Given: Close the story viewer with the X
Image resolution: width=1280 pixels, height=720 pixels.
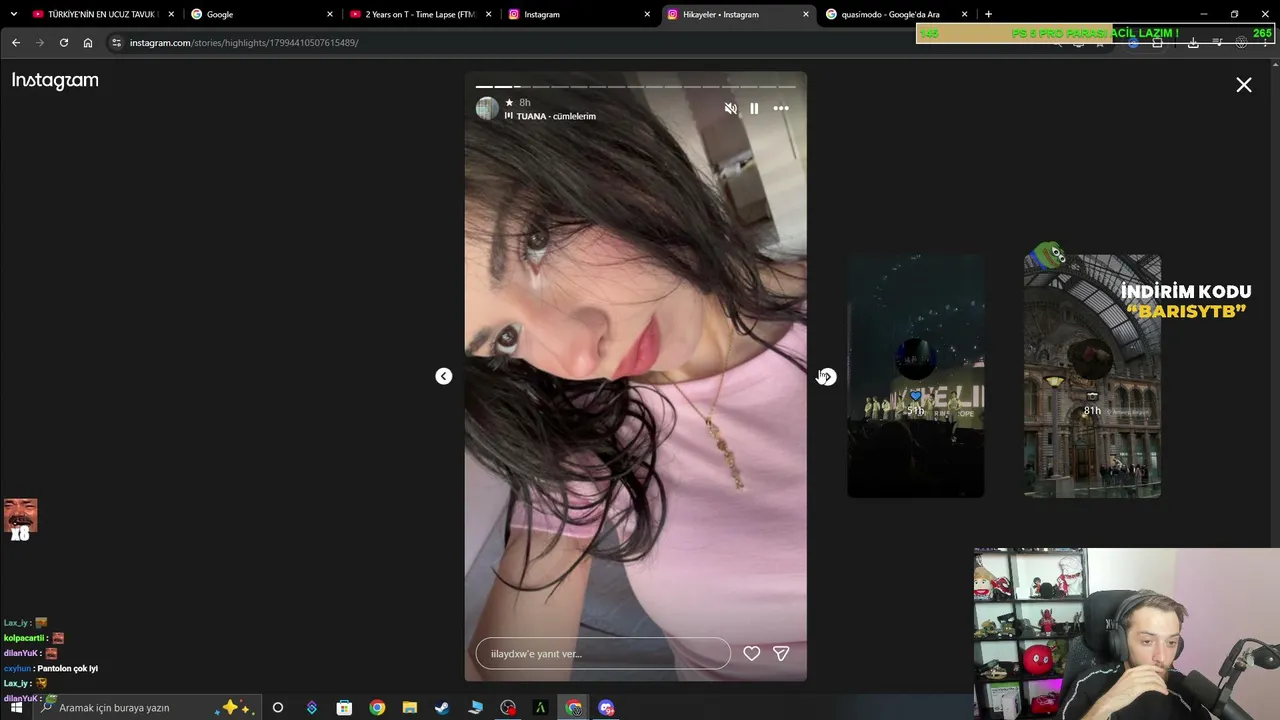Looking at the screenshot, I should [1244, 85].
